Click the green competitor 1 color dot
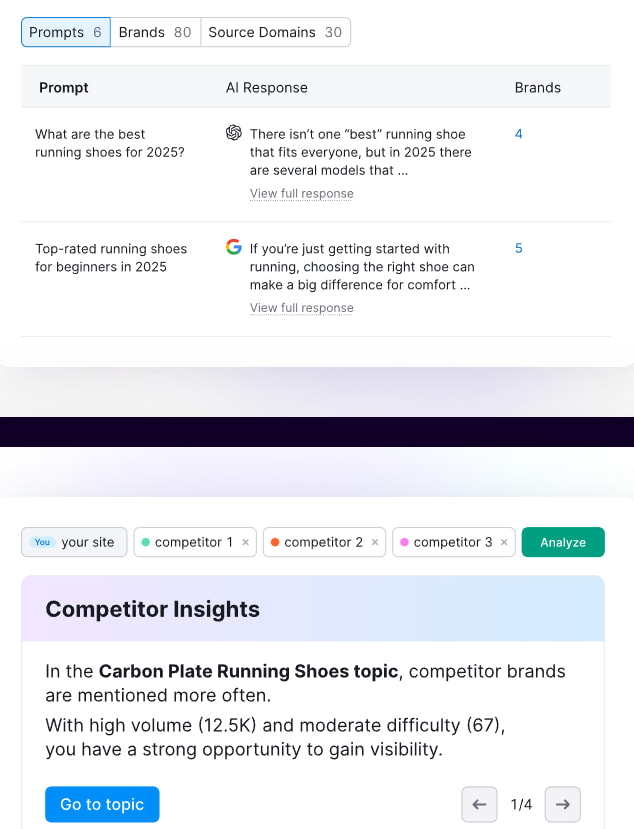Image resolution: width=634 pixels, height=829 pixels. coord(146,542)
